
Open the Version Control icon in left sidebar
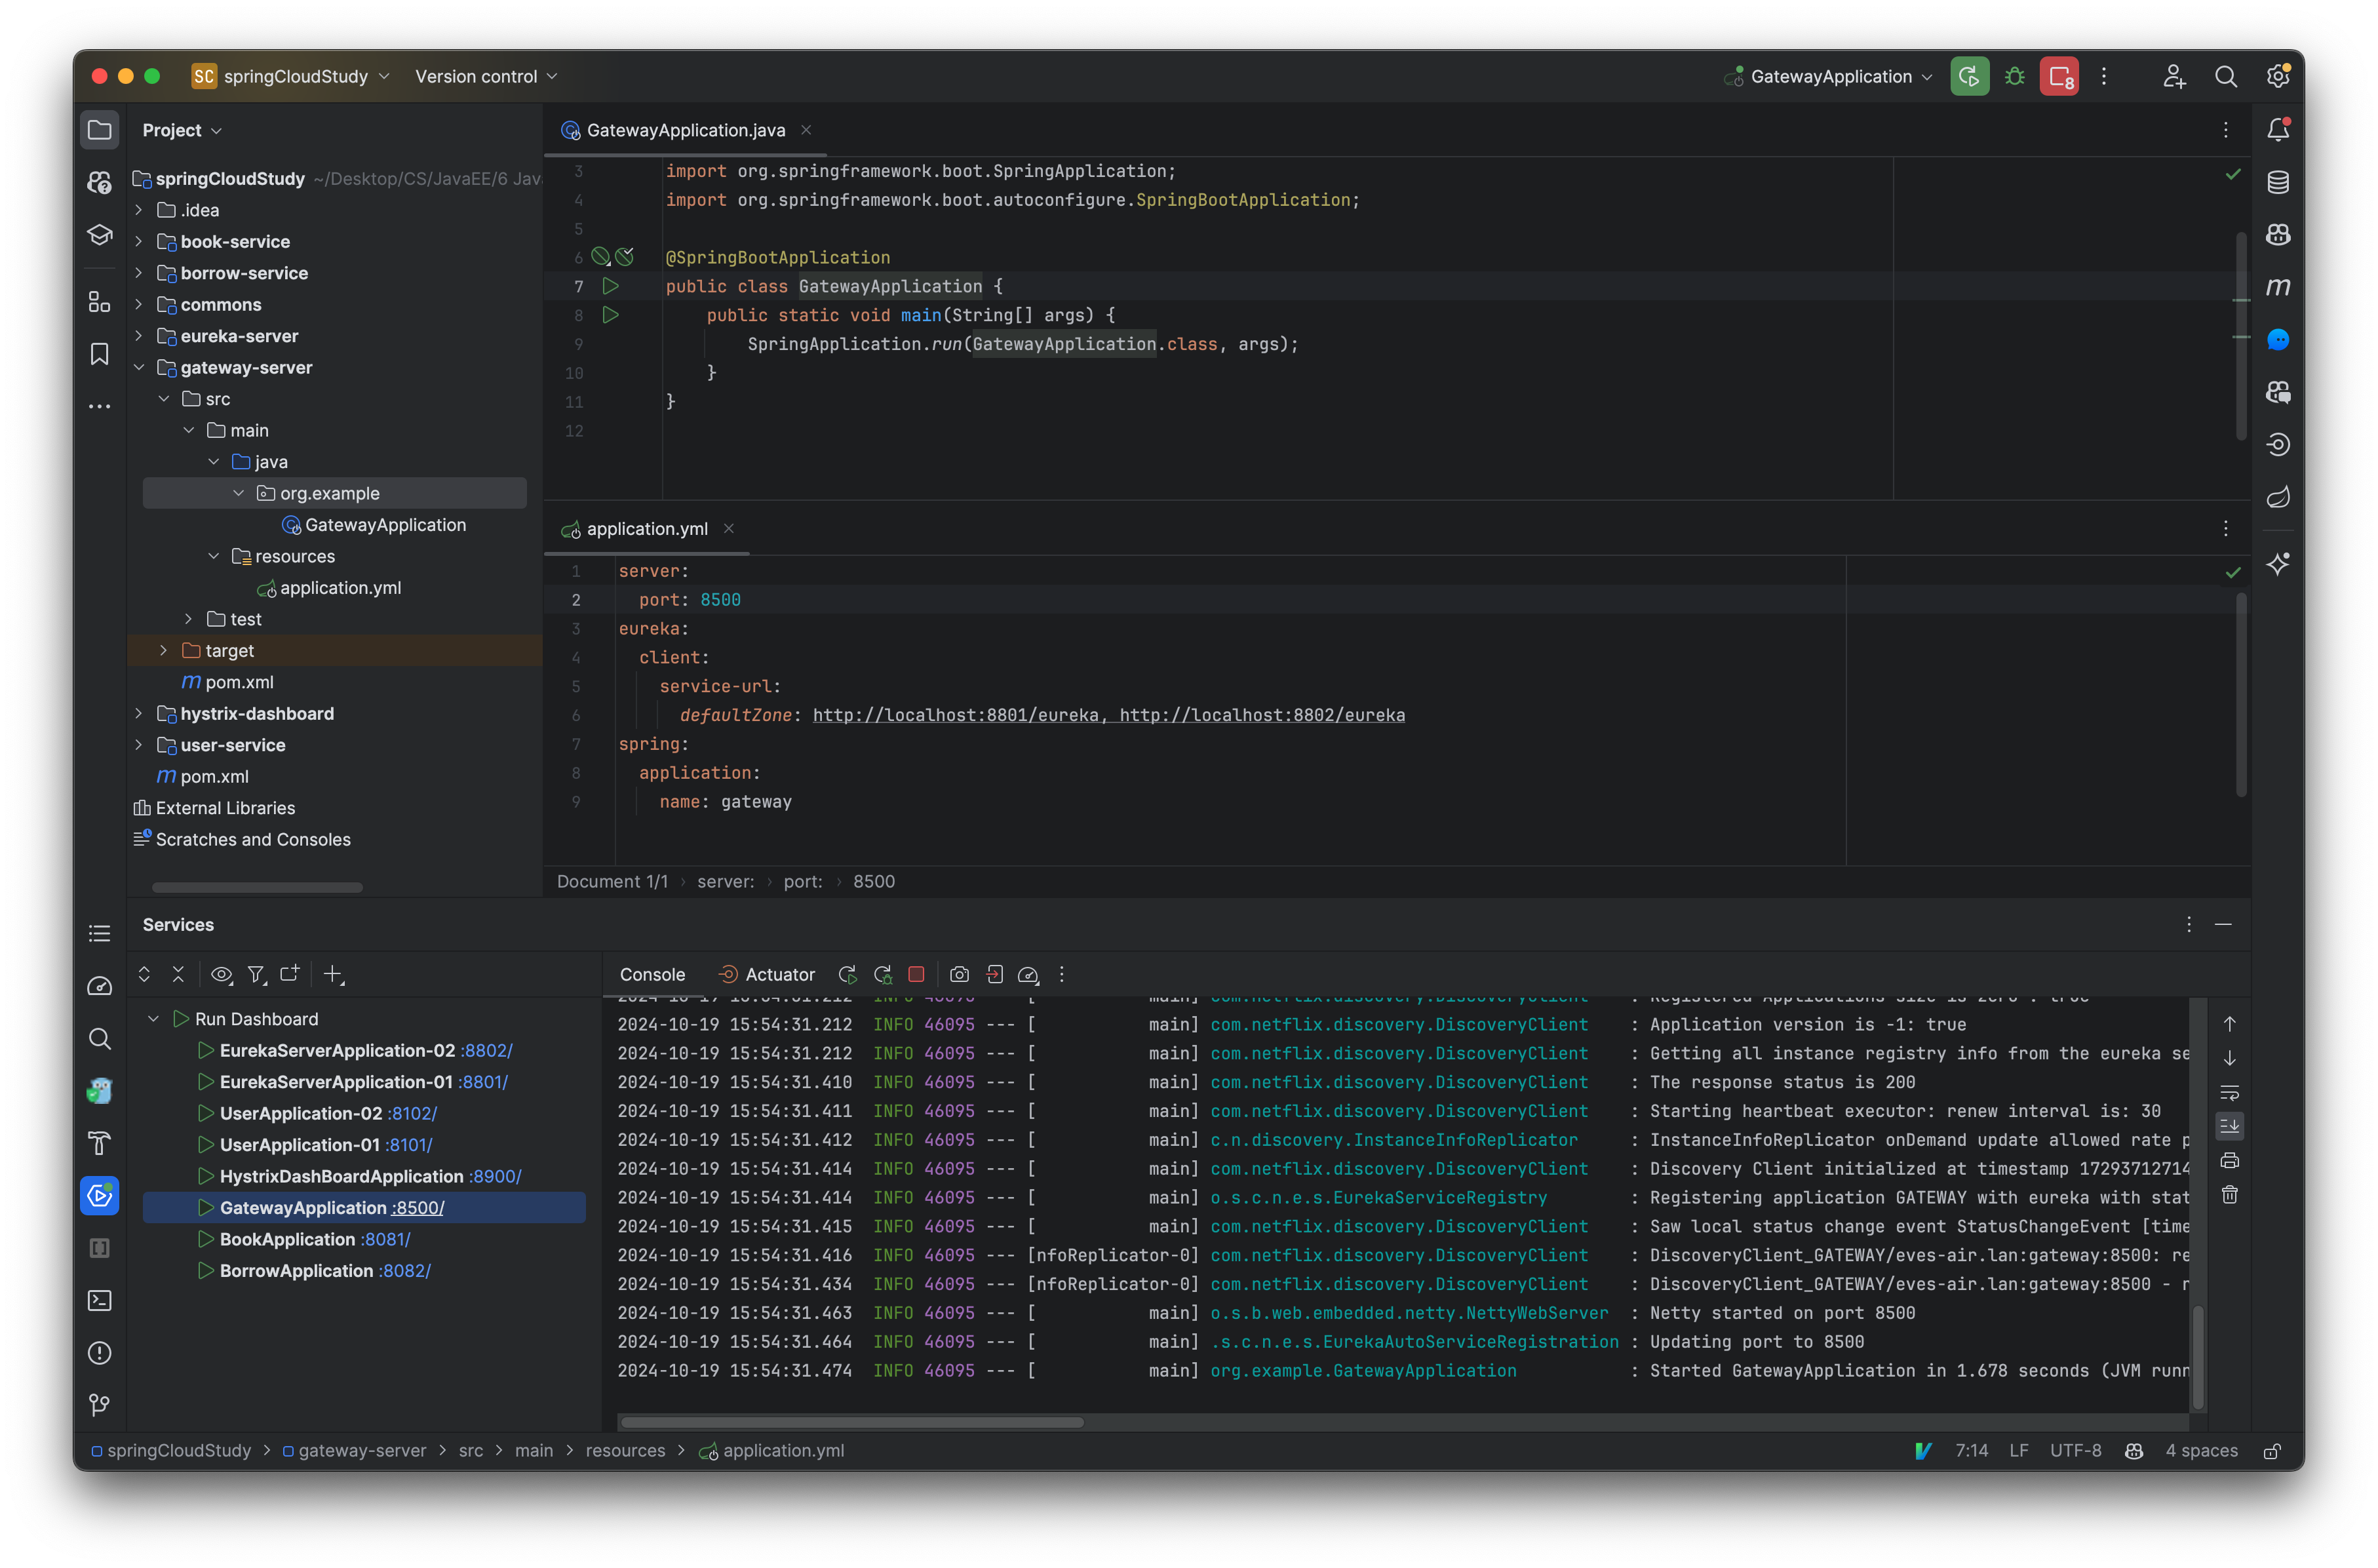[x=100, y=1404]
